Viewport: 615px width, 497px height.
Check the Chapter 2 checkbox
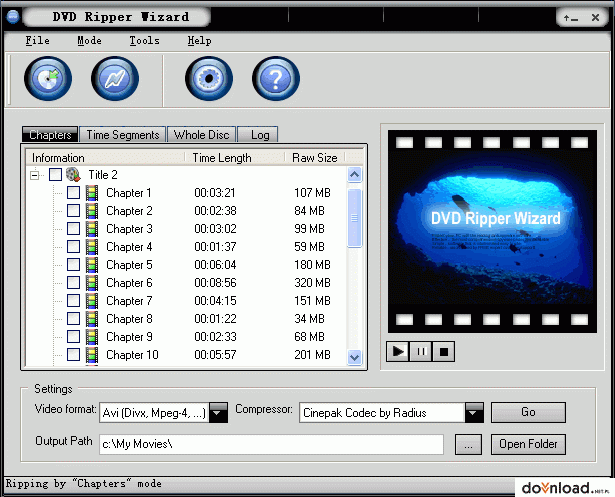[x=73, y=211]
